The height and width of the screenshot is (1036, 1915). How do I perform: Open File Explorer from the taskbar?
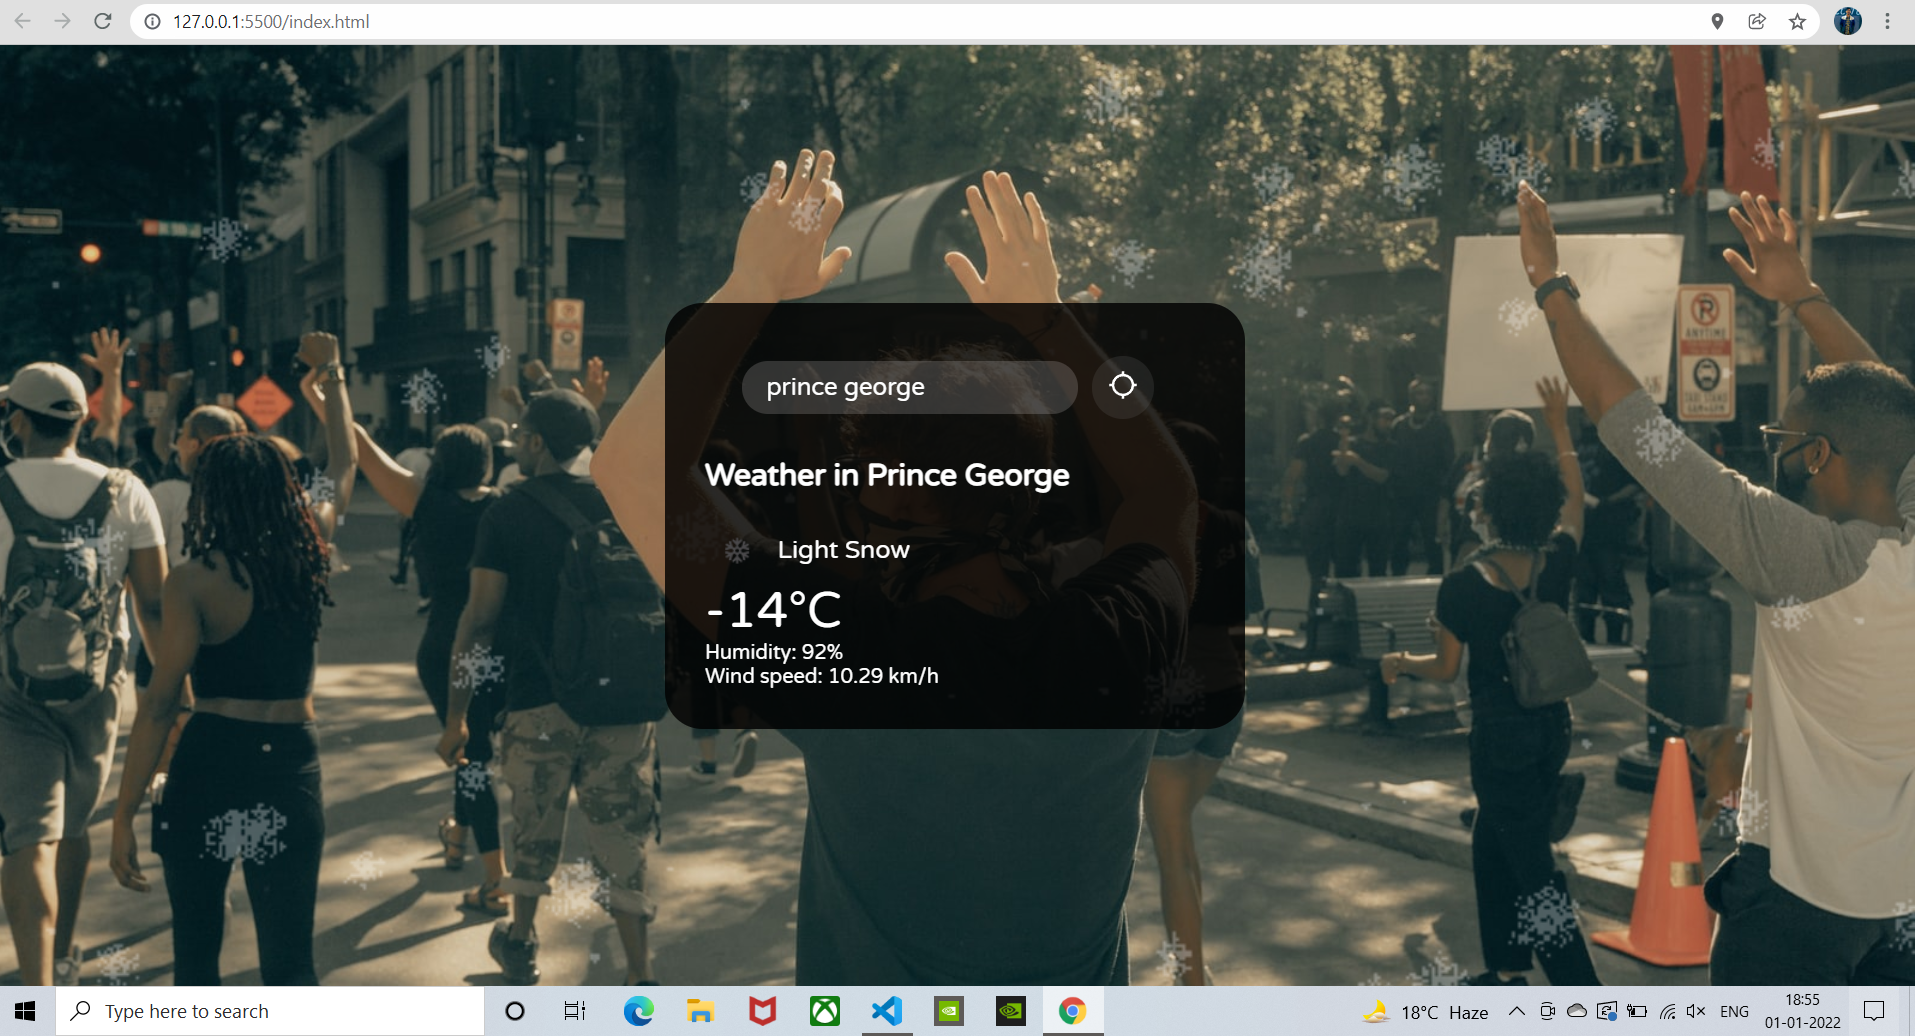tap(700, 1011)
